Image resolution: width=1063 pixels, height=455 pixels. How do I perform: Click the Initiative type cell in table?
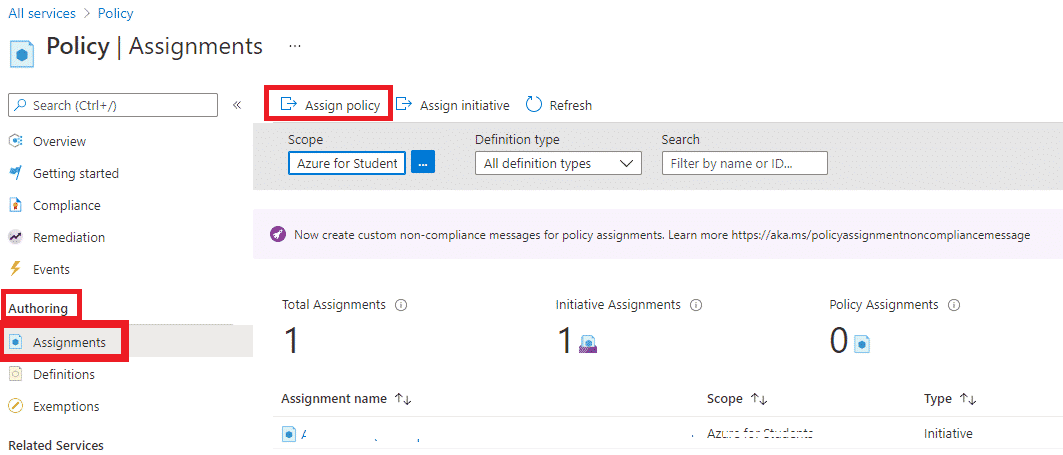948,433
